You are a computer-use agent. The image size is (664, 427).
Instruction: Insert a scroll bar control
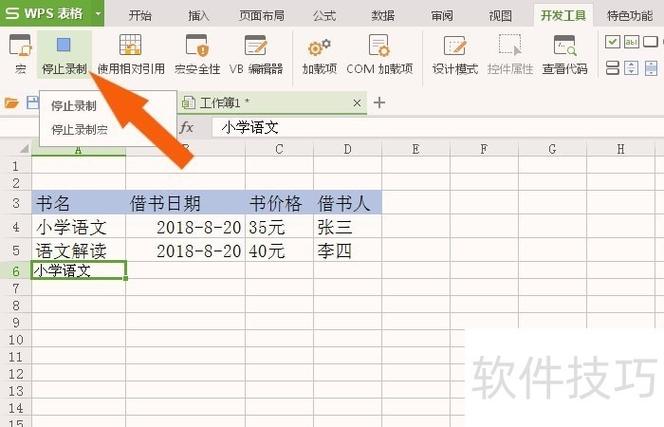tap(651, 68)
